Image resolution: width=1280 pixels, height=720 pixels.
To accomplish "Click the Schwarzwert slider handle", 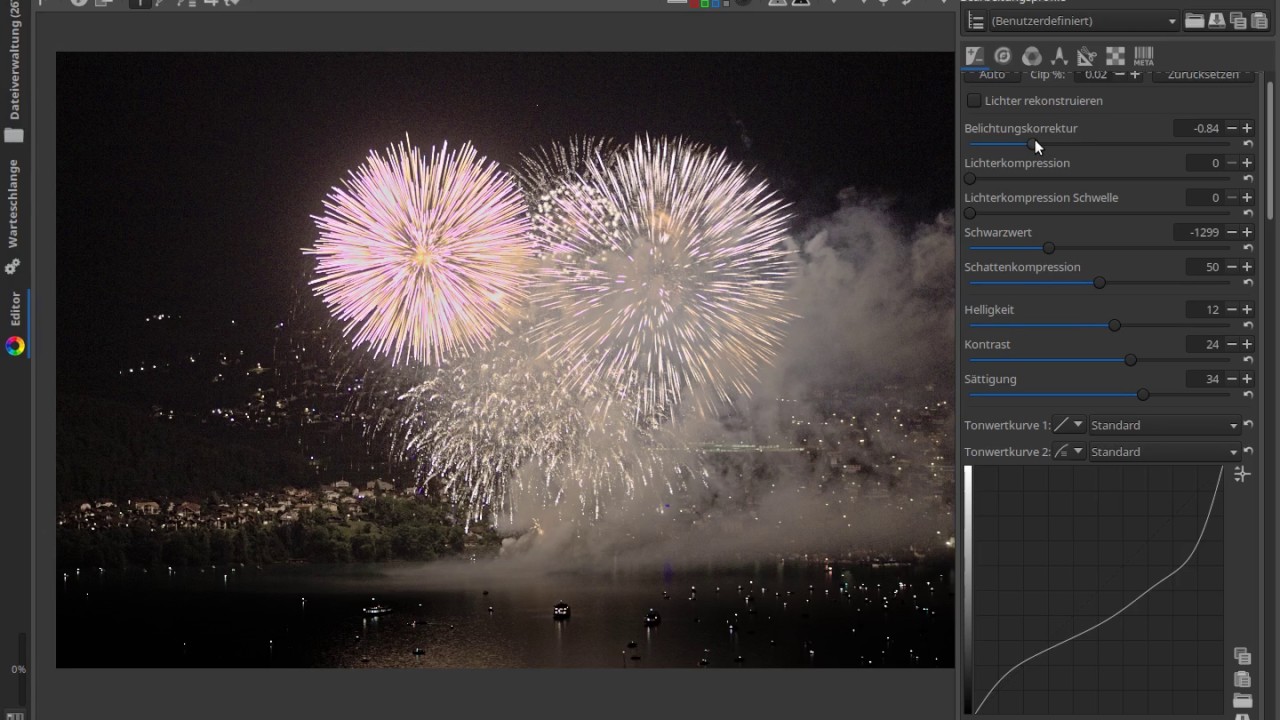I will pos(1048,248).
